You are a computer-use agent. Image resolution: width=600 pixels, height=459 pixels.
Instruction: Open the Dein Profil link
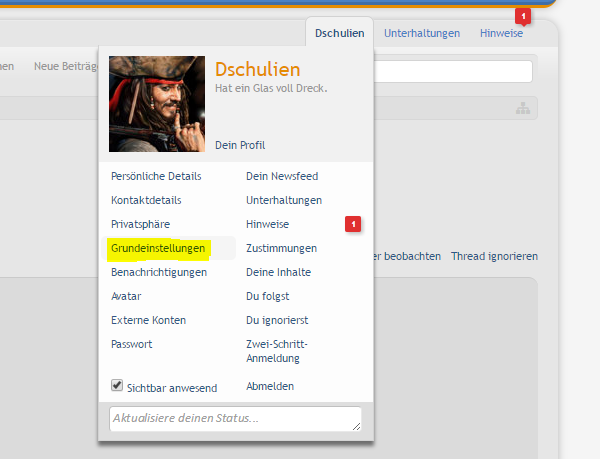tap(240, 145)
